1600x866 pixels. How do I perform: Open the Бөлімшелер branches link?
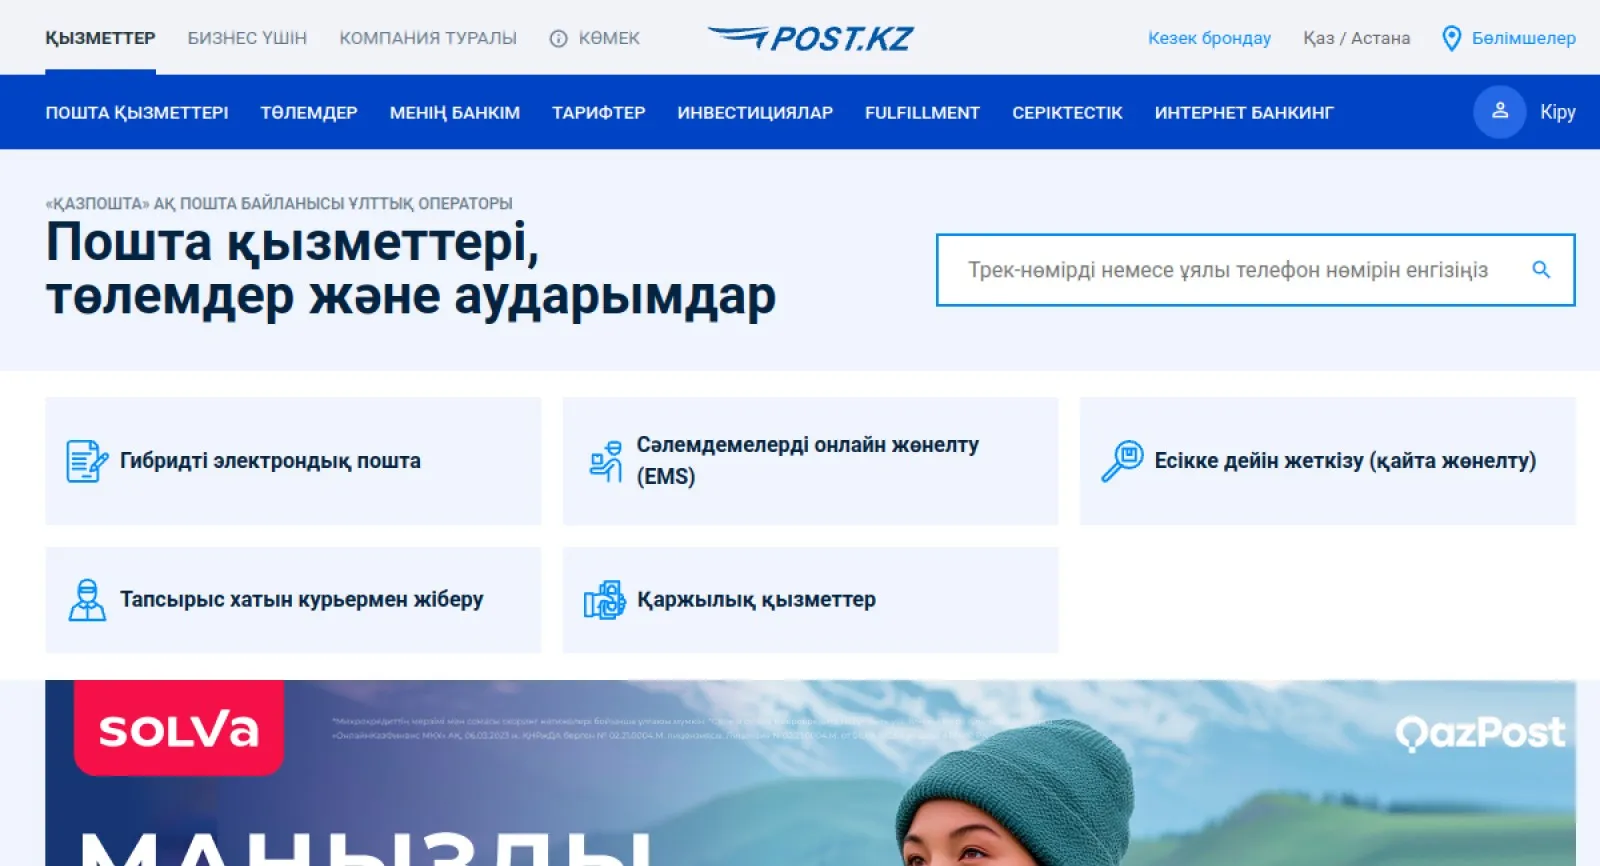(x=1509, y=38)
